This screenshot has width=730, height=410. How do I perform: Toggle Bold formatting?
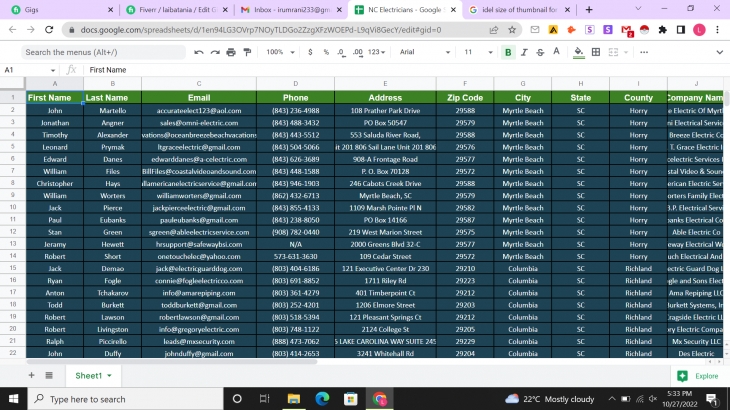coord(508,52)
